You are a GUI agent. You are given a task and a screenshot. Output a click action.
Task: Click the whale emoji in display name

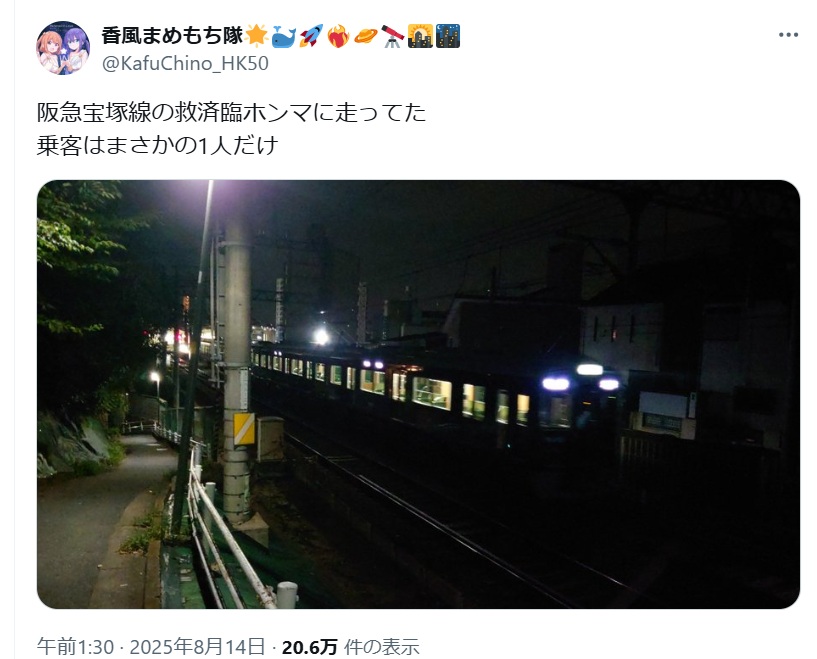tap(284, 36)
